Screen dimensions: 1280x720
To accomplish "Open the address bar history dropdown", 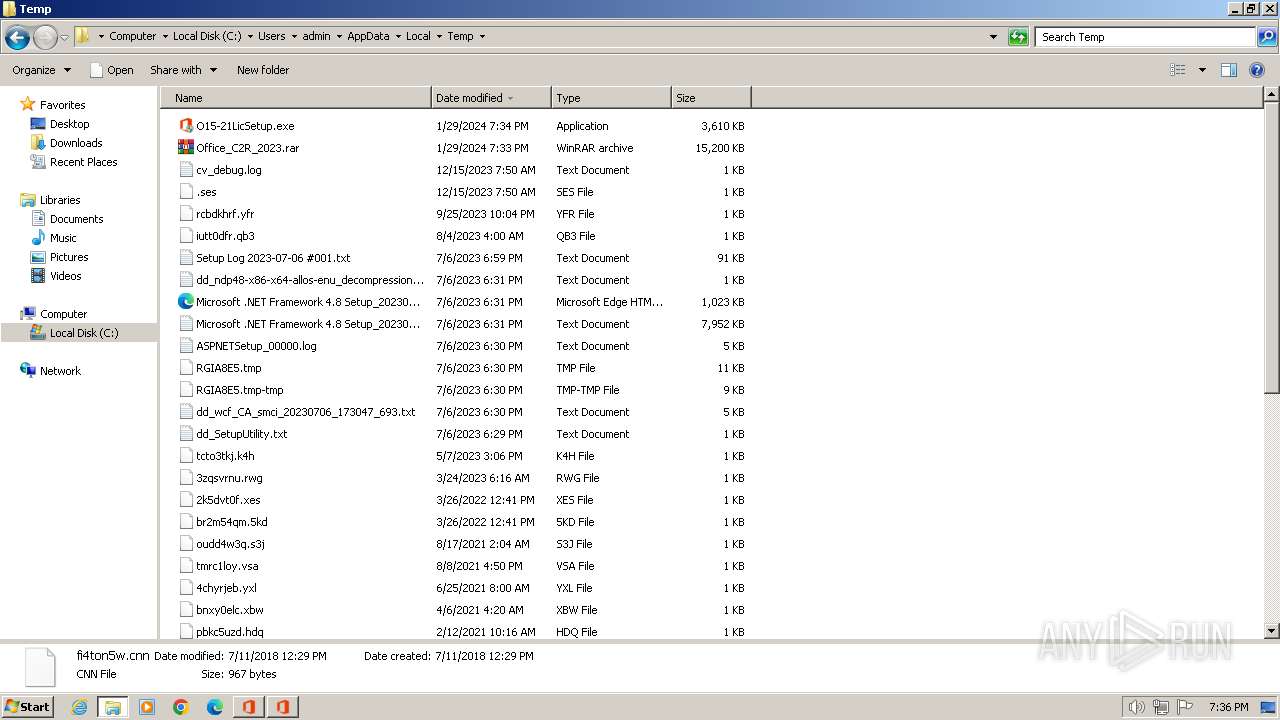I will coord(993,37).
